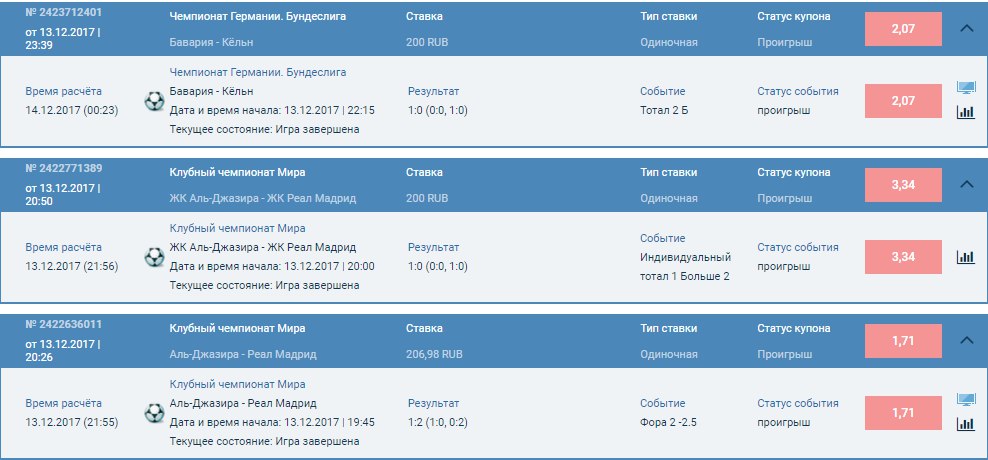Click soccer ball icon beside Бавария - Кёльн
The width and height of the screenshot is (988, 460).
tap(155, 101)
